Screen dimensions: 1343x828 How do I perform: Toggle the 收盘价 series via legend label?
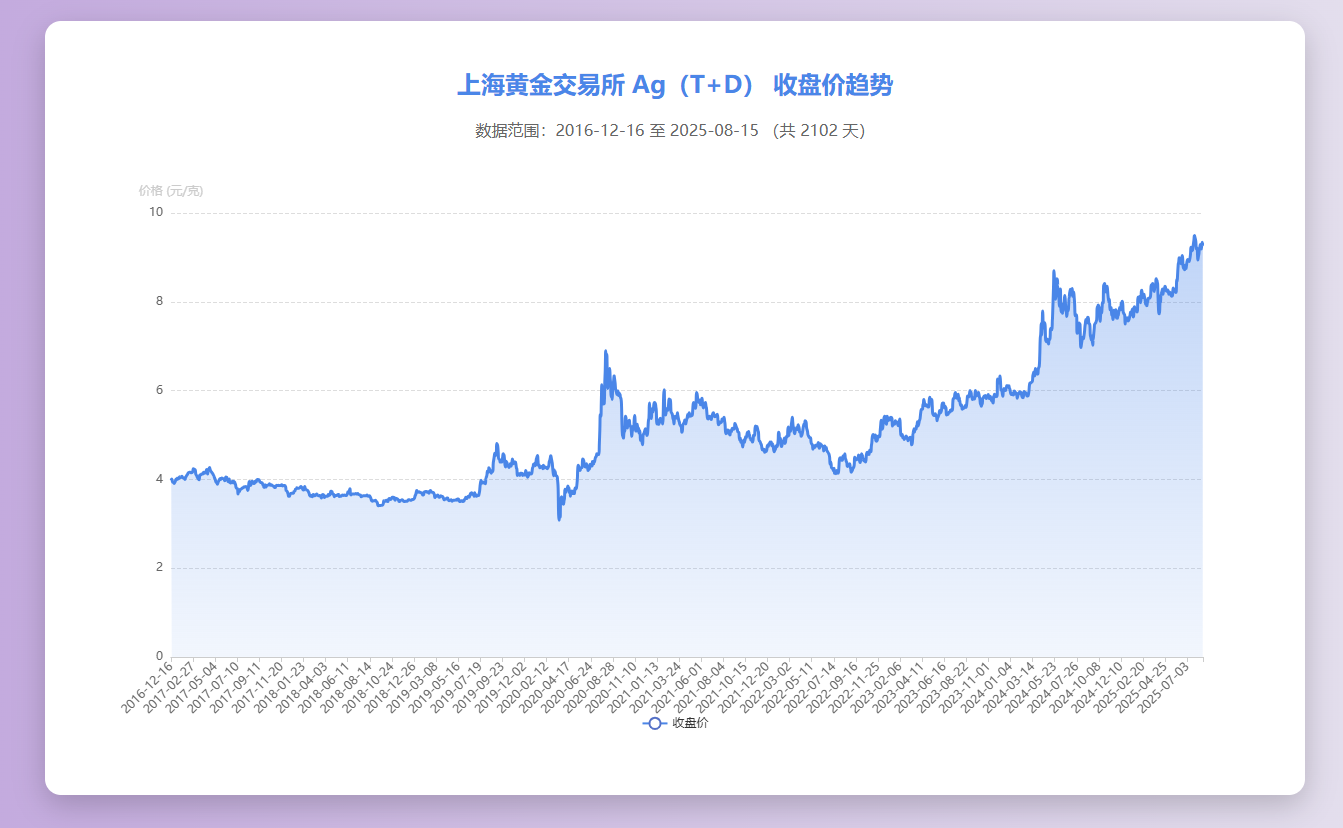(690, 723)
